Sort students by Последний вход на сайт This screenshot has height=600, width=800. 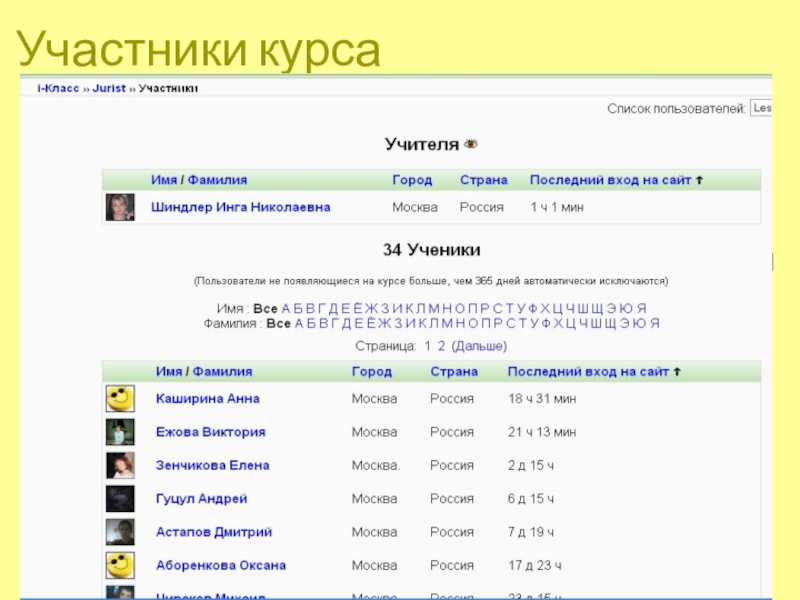pyautogui.click(x=588, y=371)
